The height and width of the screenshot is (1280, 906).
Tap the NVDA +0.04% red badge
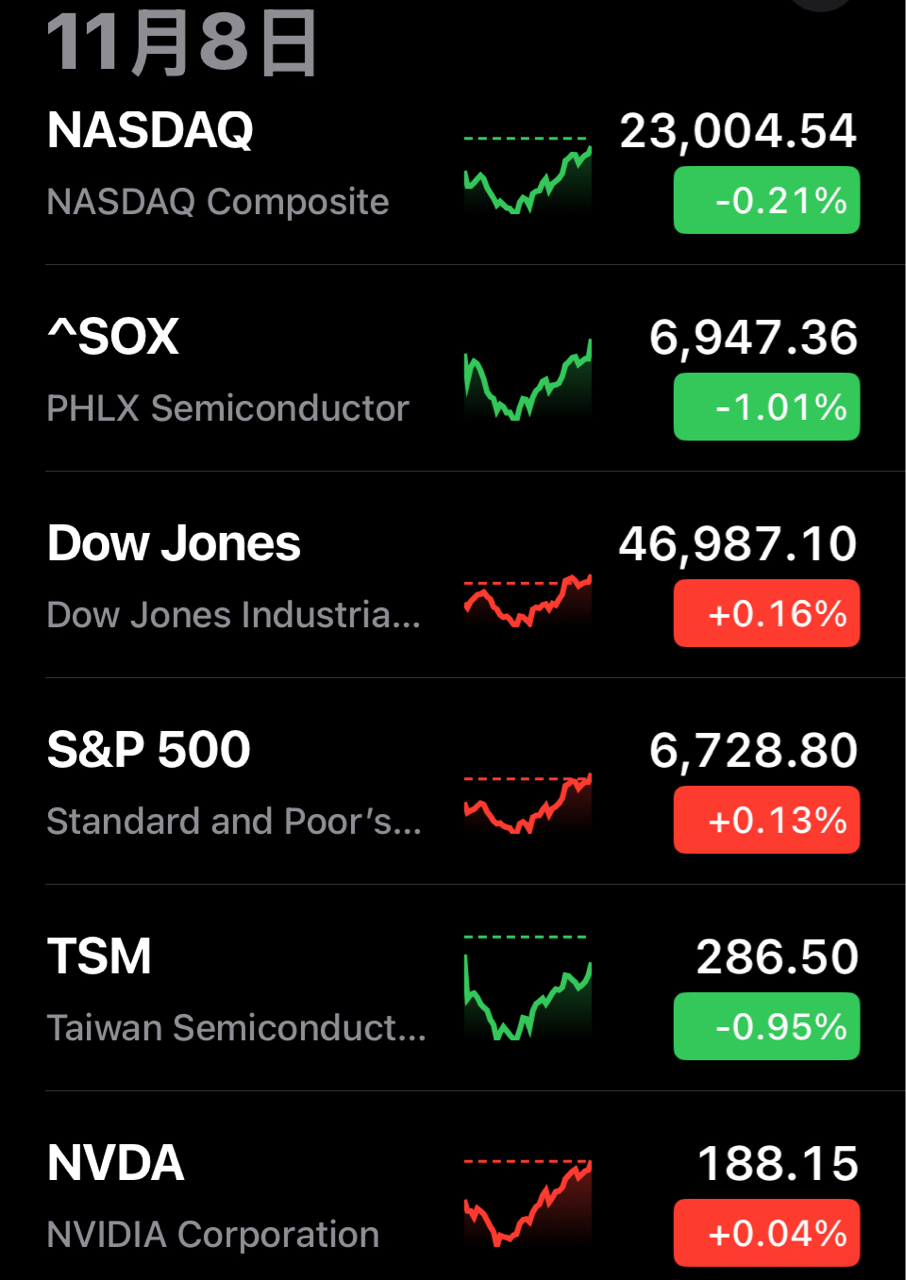(766, 1232)
